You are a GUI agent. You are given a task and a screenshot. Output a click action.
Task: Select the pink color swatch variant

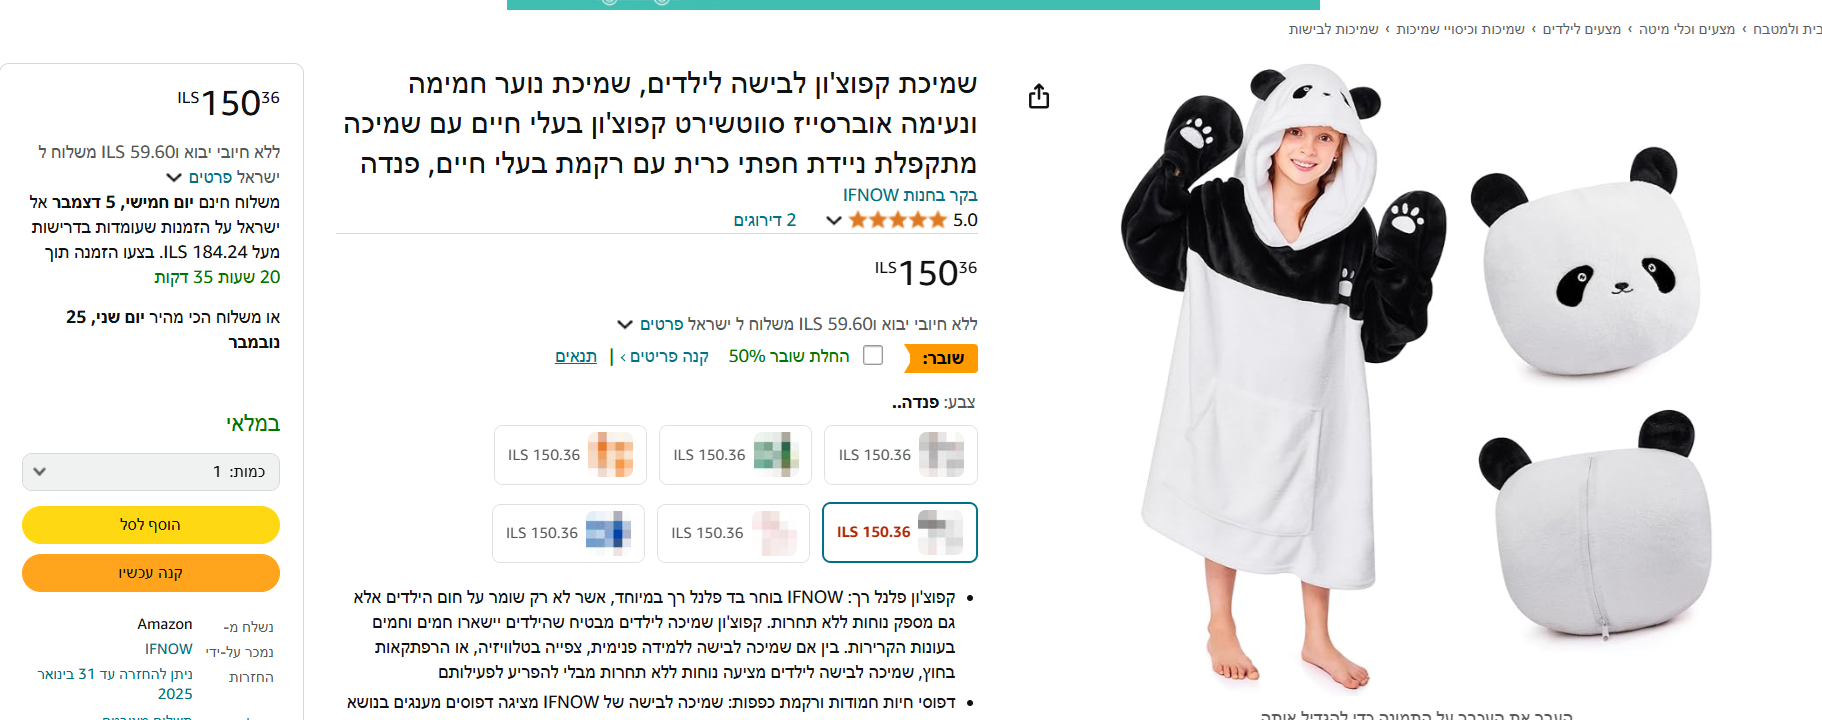pyautogui.click(x=733, y=533)
